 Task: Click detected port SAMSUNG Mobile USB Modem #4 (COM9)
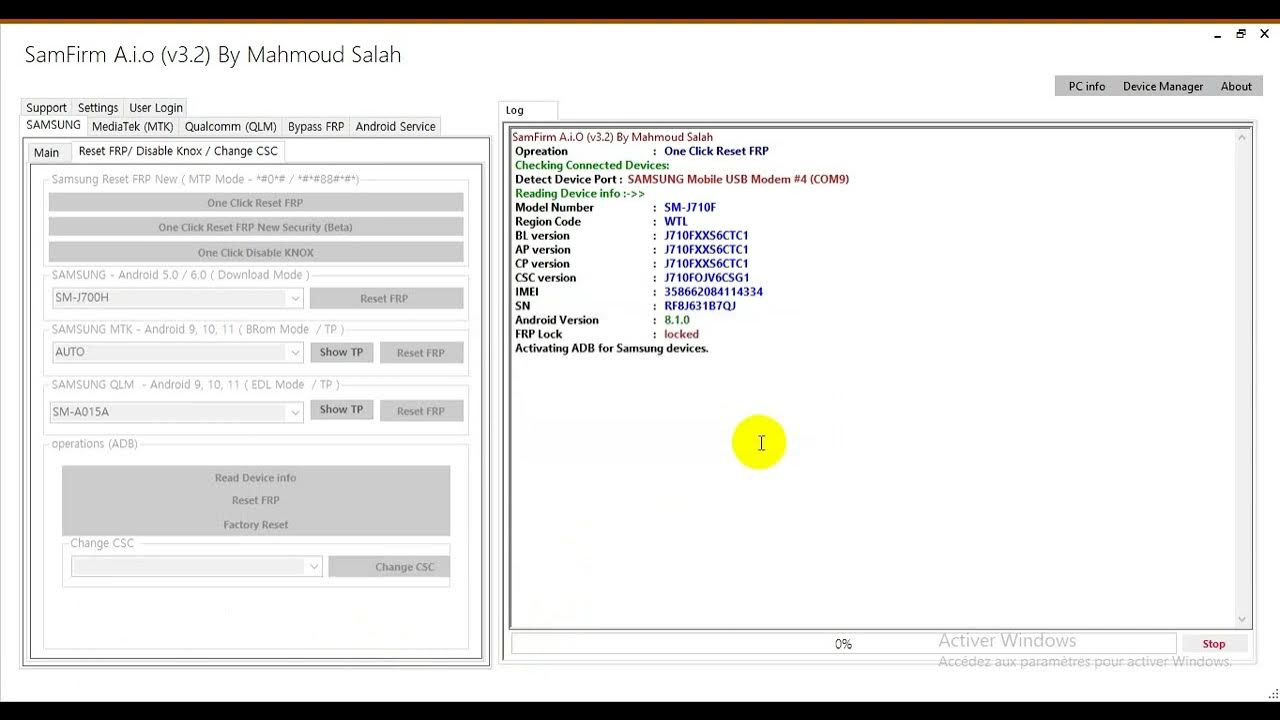(x=738, y=180)
